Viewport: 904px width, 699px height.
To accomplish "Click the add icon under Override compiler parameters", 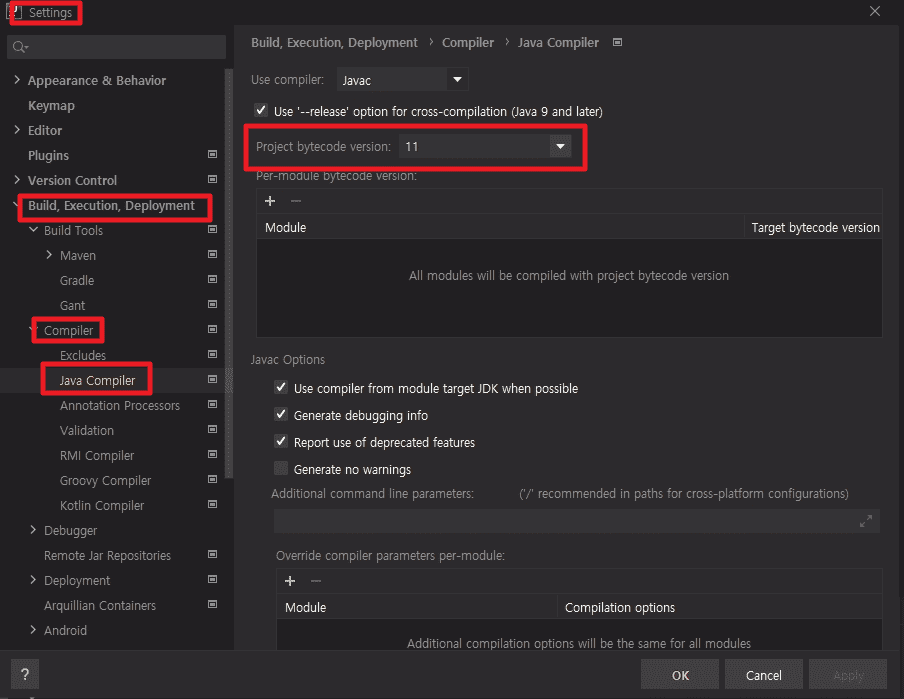I will click(290, 581).
